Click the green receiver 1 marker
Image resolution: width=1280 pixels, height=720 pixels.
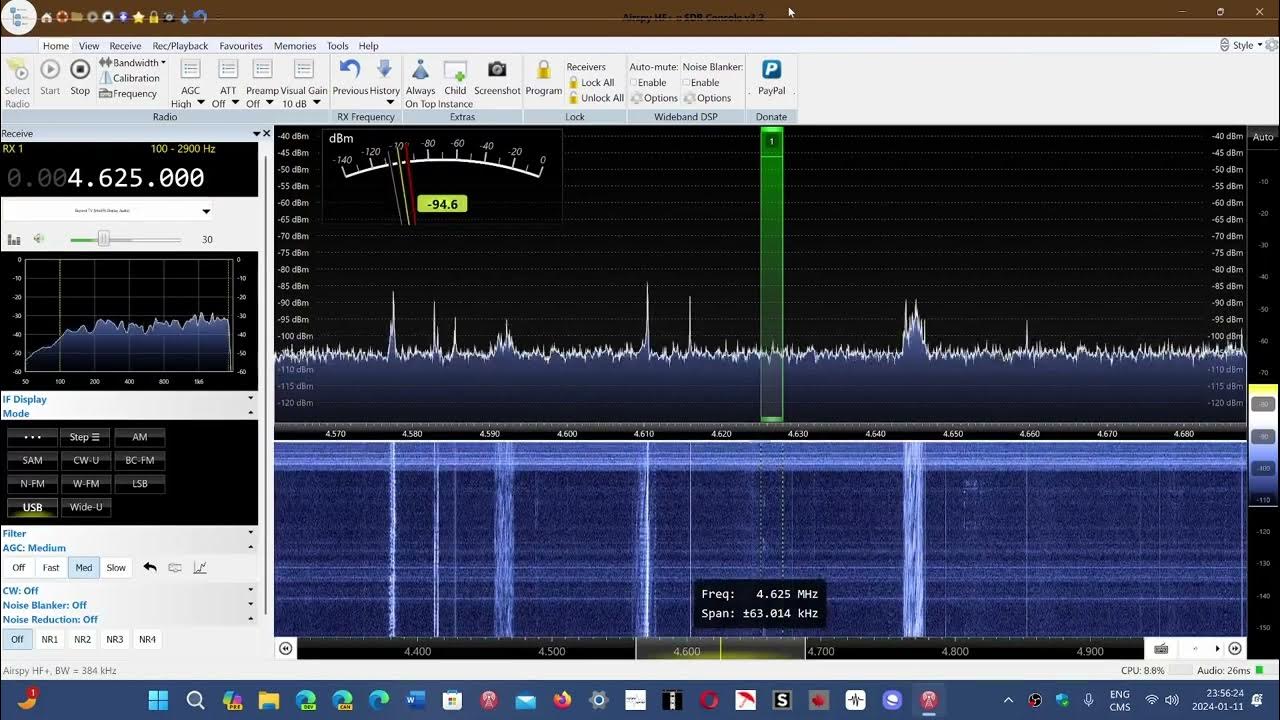pyautogui.click(x=771, y=141)
